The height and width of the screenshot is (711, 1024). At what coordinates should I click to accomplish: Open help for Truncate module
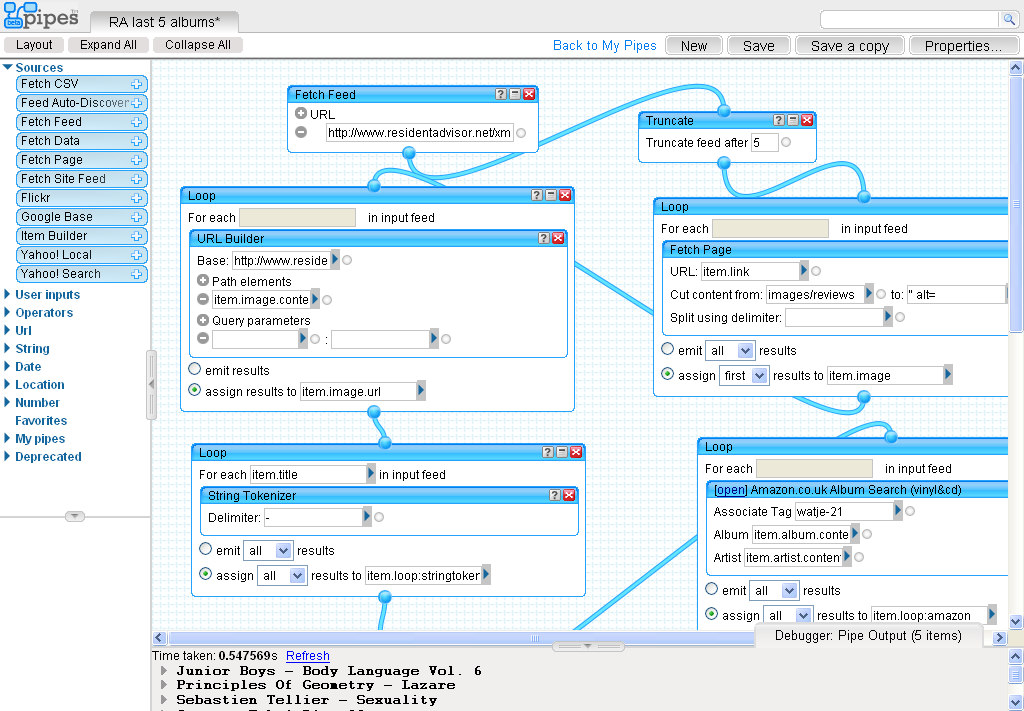778,120
